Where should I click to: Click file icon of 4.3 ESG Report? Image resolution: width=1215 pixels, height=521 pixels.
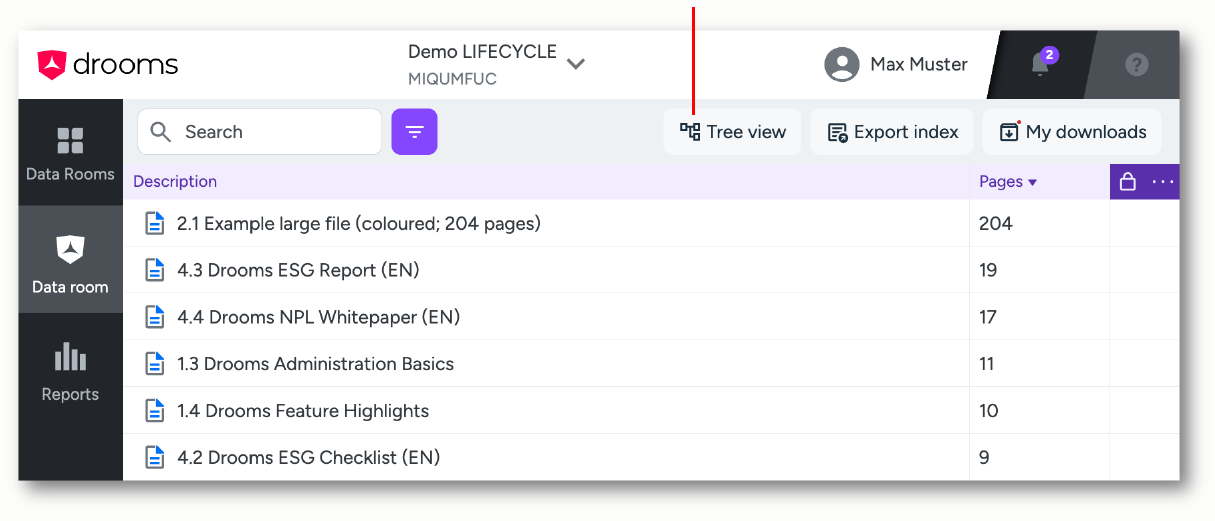(155, 270)
